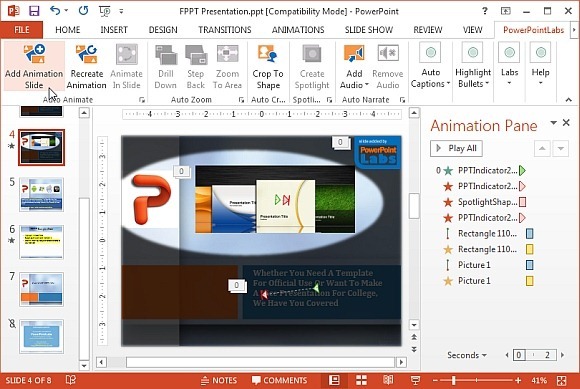Switch to the ANIMATIONS tab
Viewport: 580px width, 389px height.
298,30
